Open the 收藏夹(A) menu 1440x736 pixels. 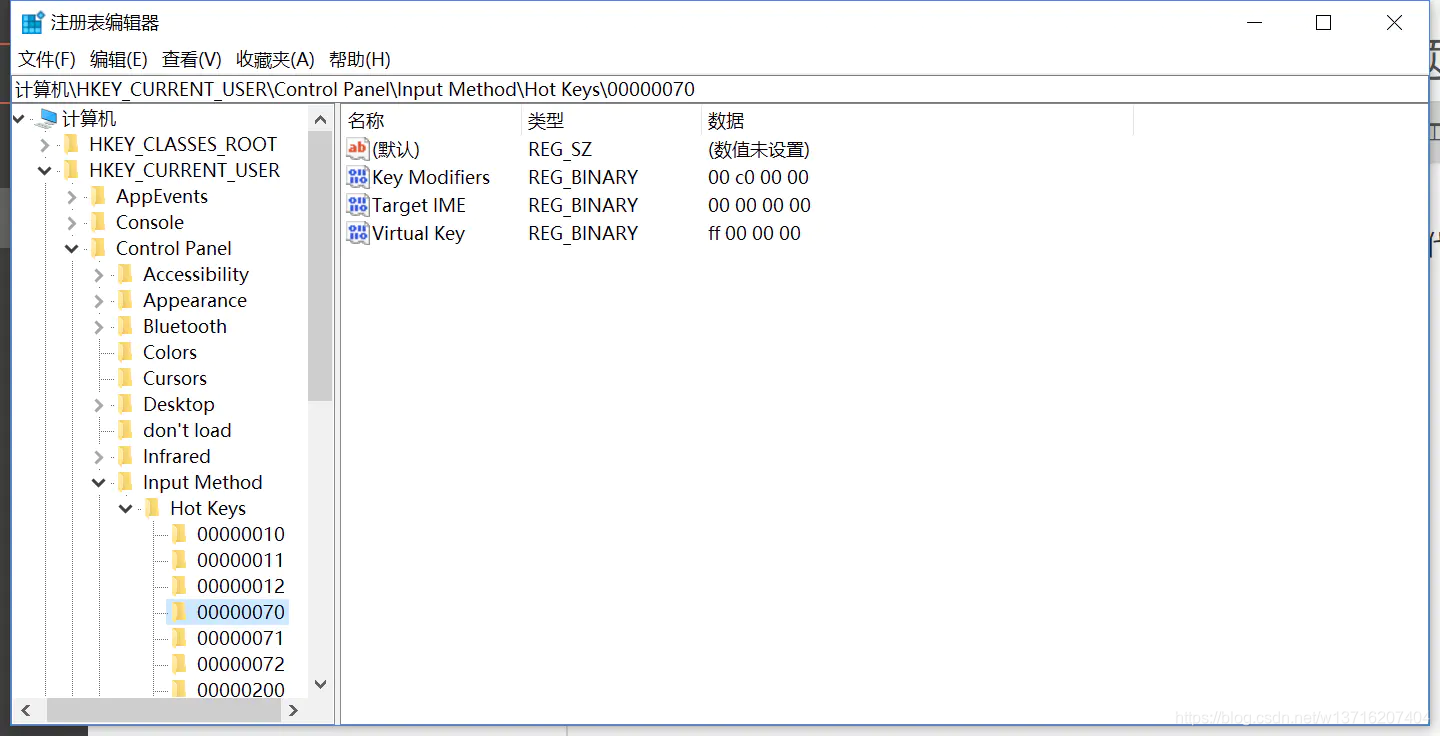(273, 59)
